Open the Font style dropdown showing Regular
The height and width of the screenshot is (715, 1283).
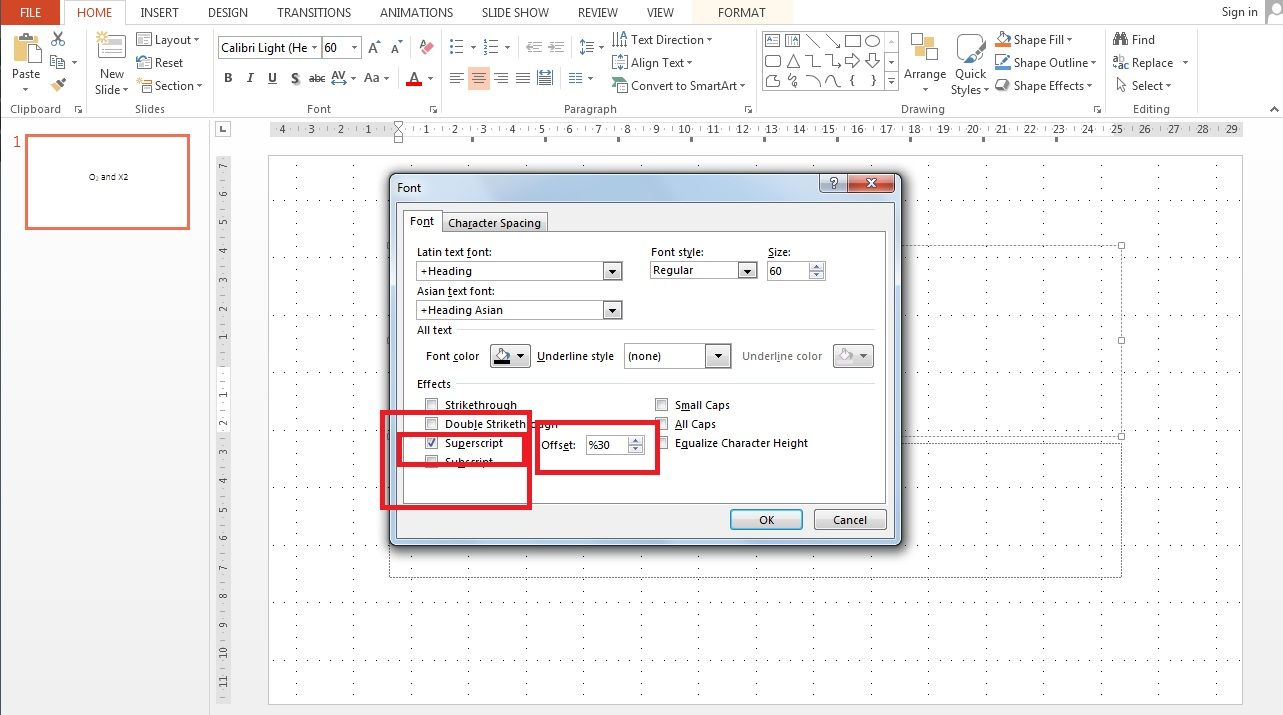[748, 270]
